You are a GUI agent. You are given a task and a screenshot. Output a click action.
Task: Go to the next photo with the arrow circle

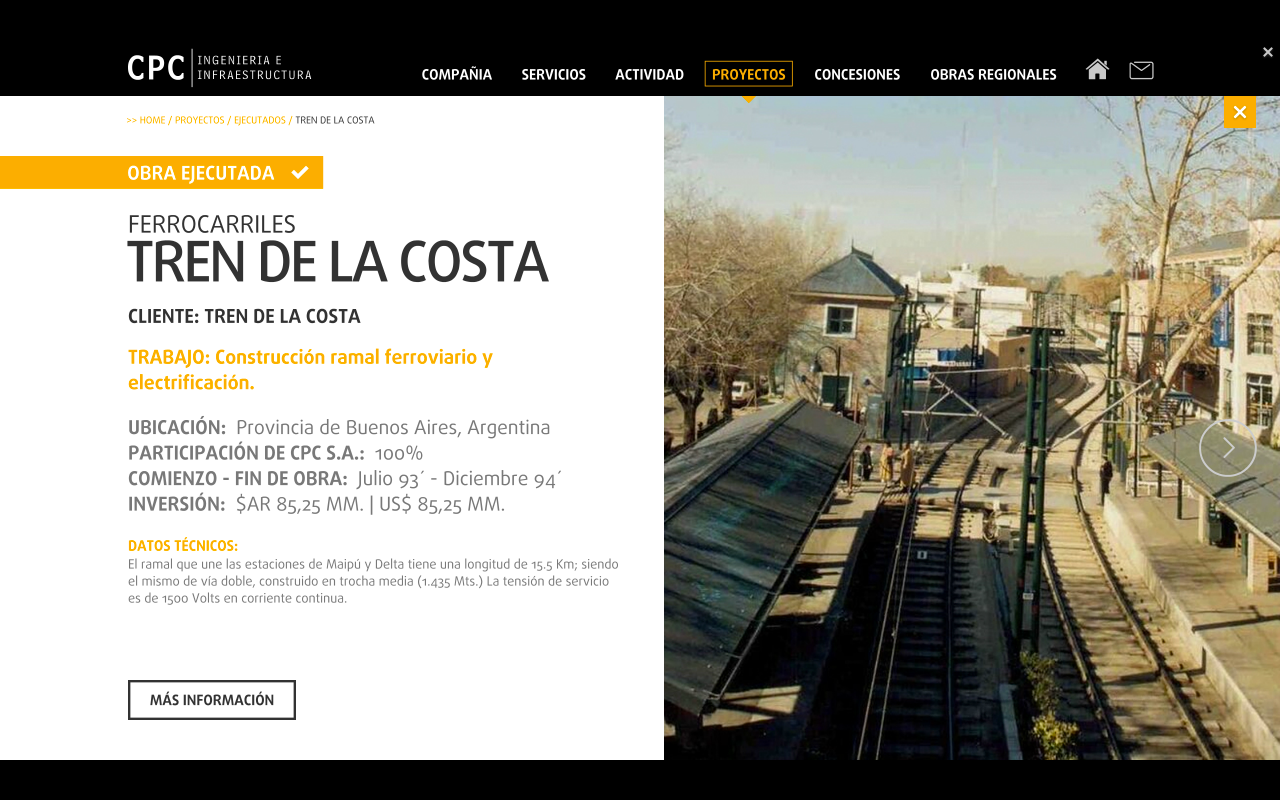(1227, 448)
